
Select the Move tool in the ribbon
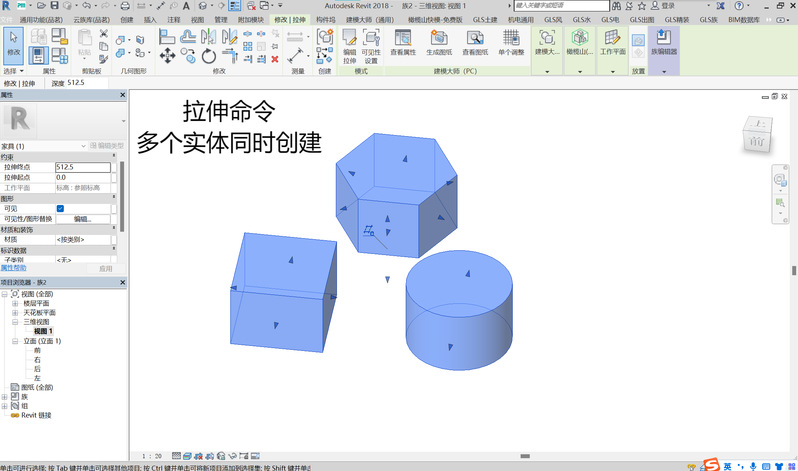click(x=167, y=55)
